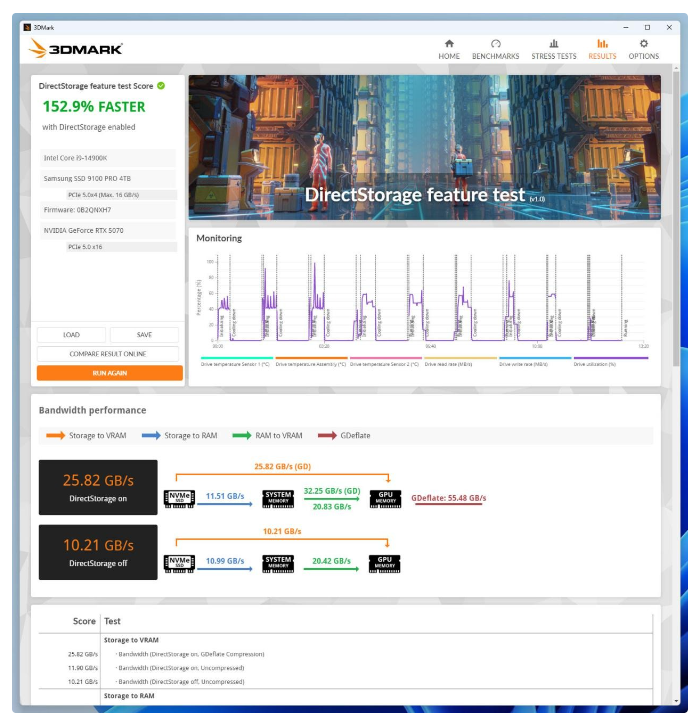696x727 pixels.
Task: Click the 25.82 GB/s DirectStorage on tile
Action: point(98,487)
